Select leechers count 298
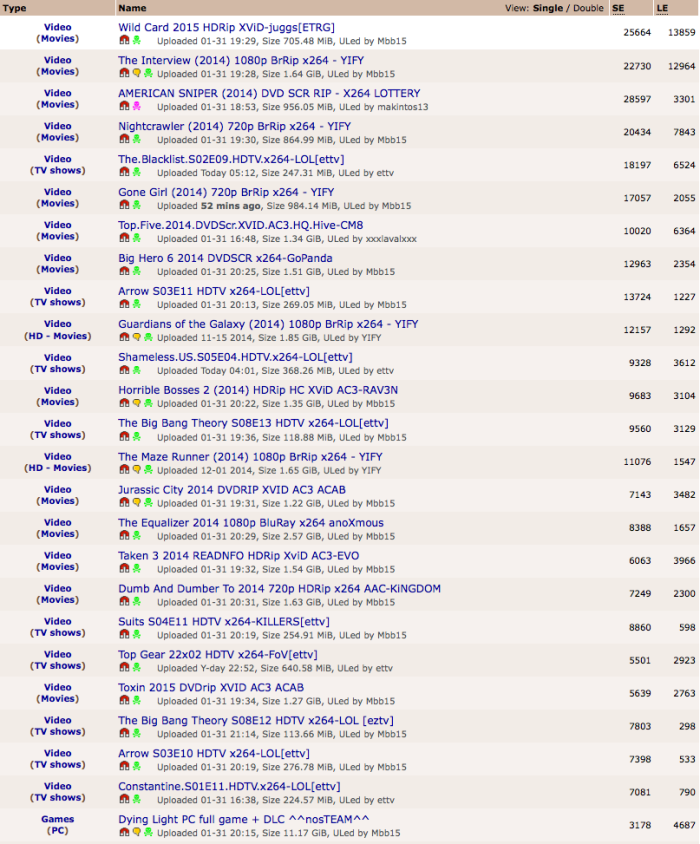 tap(687, 726)
